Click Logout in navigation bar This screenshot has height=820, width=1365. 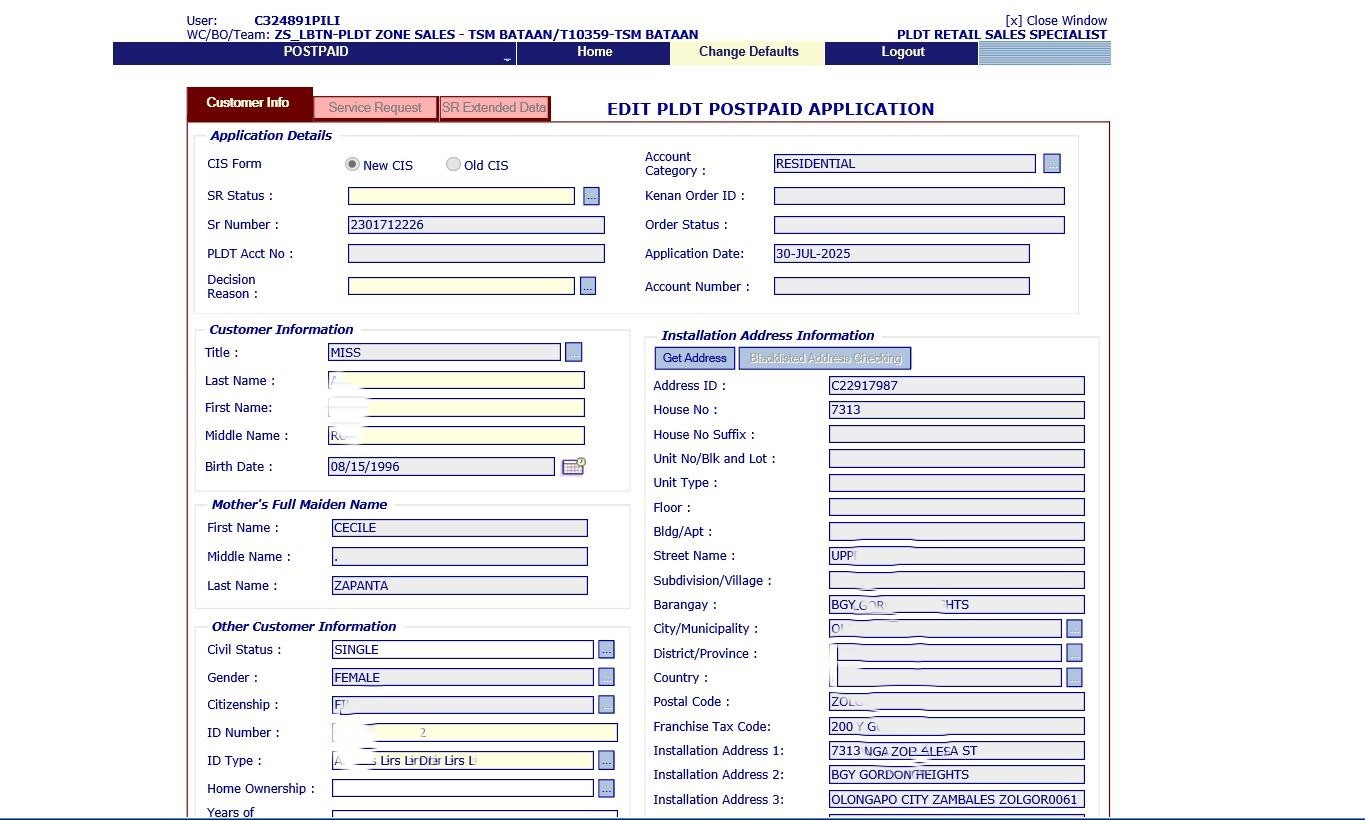click(x=902, y=53)
